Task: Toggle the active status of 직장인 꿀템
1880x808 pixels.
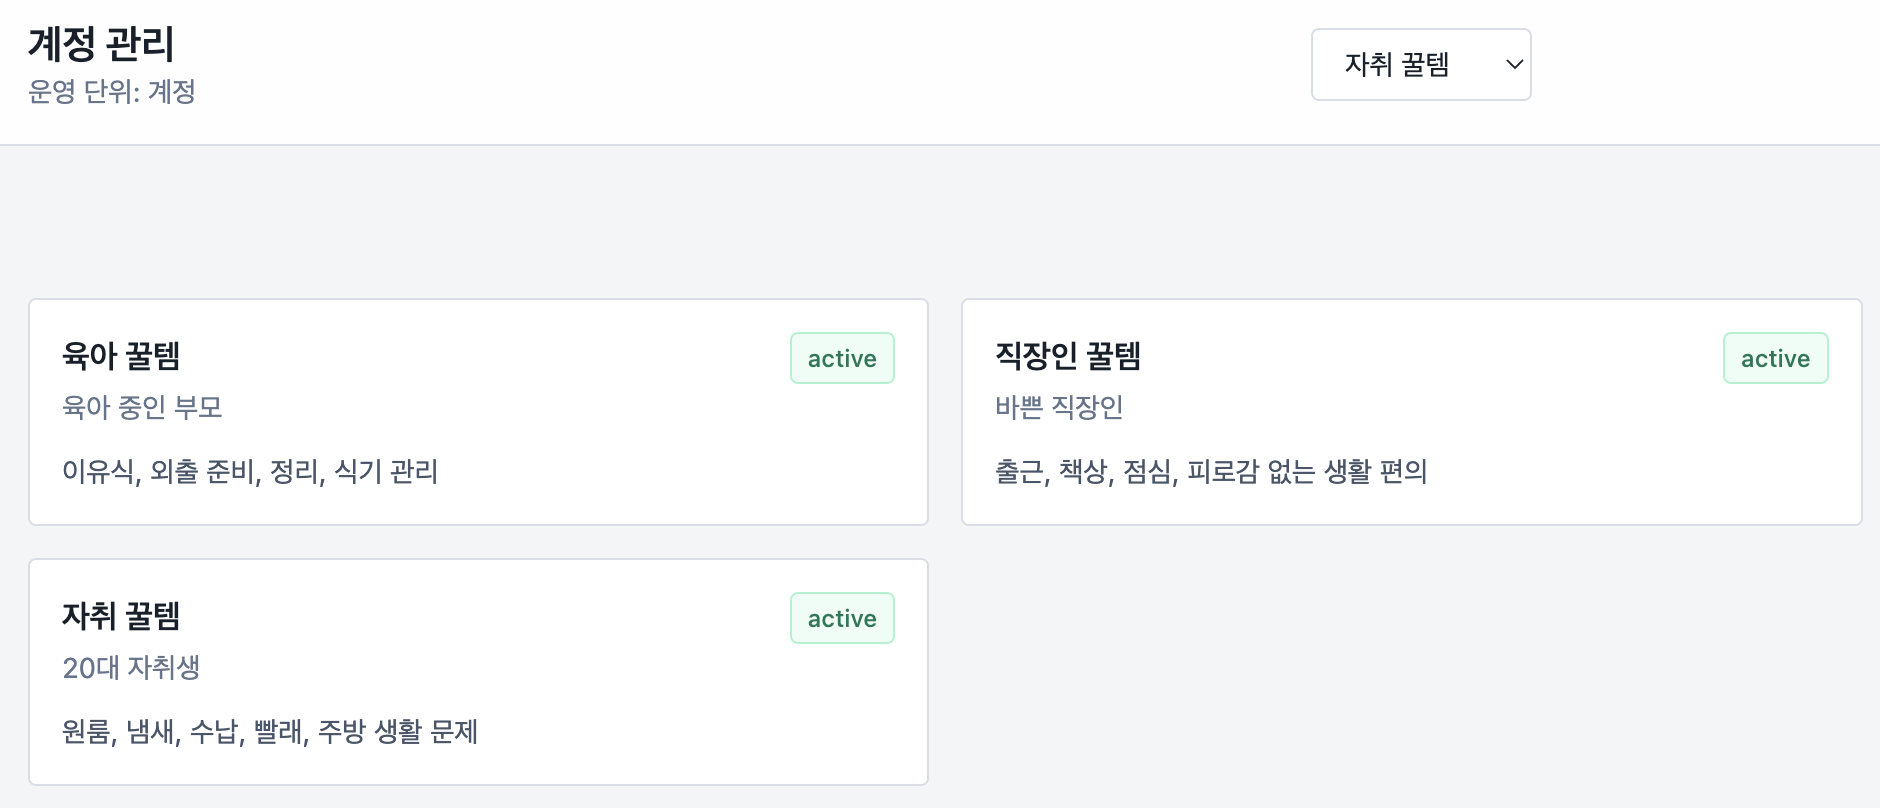Action: tap(1775, 357)
